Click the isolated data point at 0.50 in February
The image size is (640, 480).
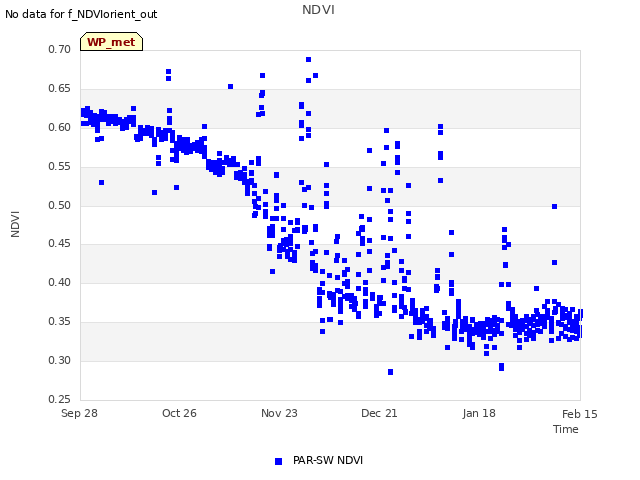pyautogui.click(x=554, y=207)
